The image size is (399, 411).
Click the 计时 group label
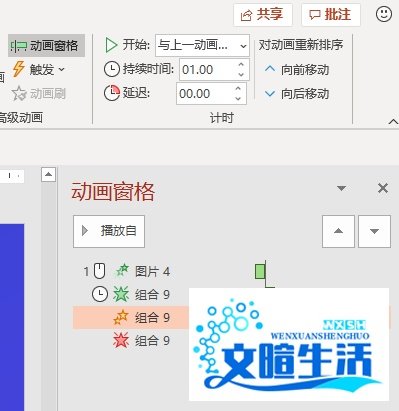[x=222, y=118]
